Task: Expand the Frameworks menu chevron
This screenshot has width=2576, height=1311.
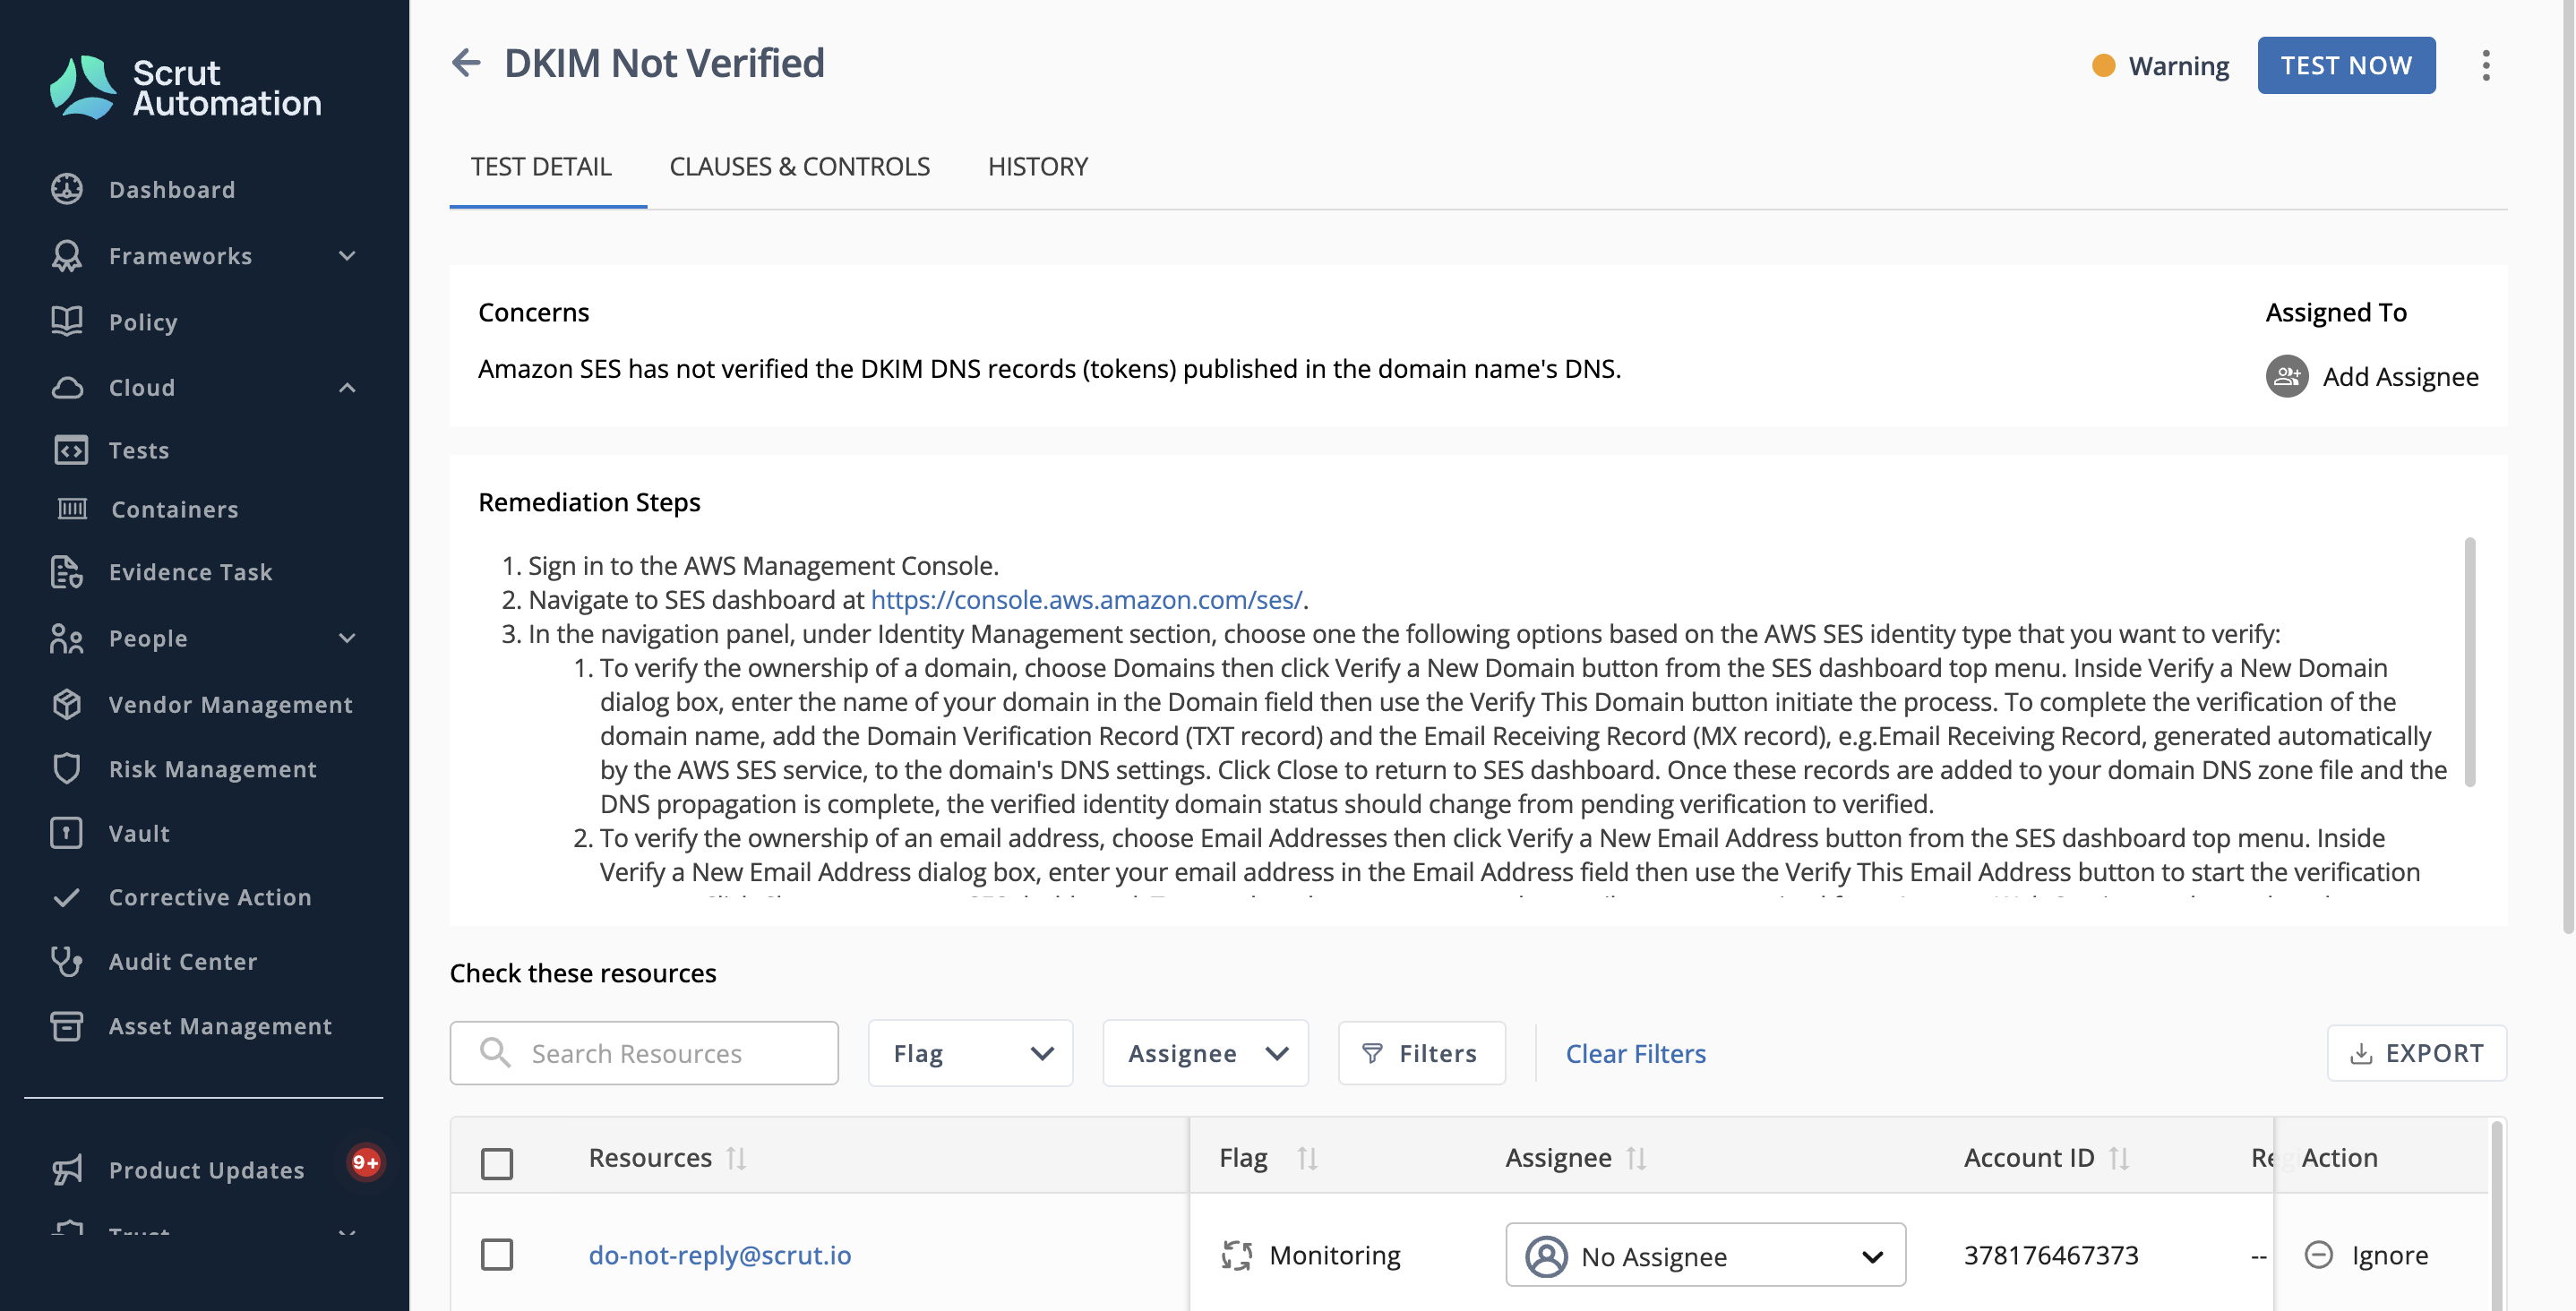Action: click(x=347, y=256)
